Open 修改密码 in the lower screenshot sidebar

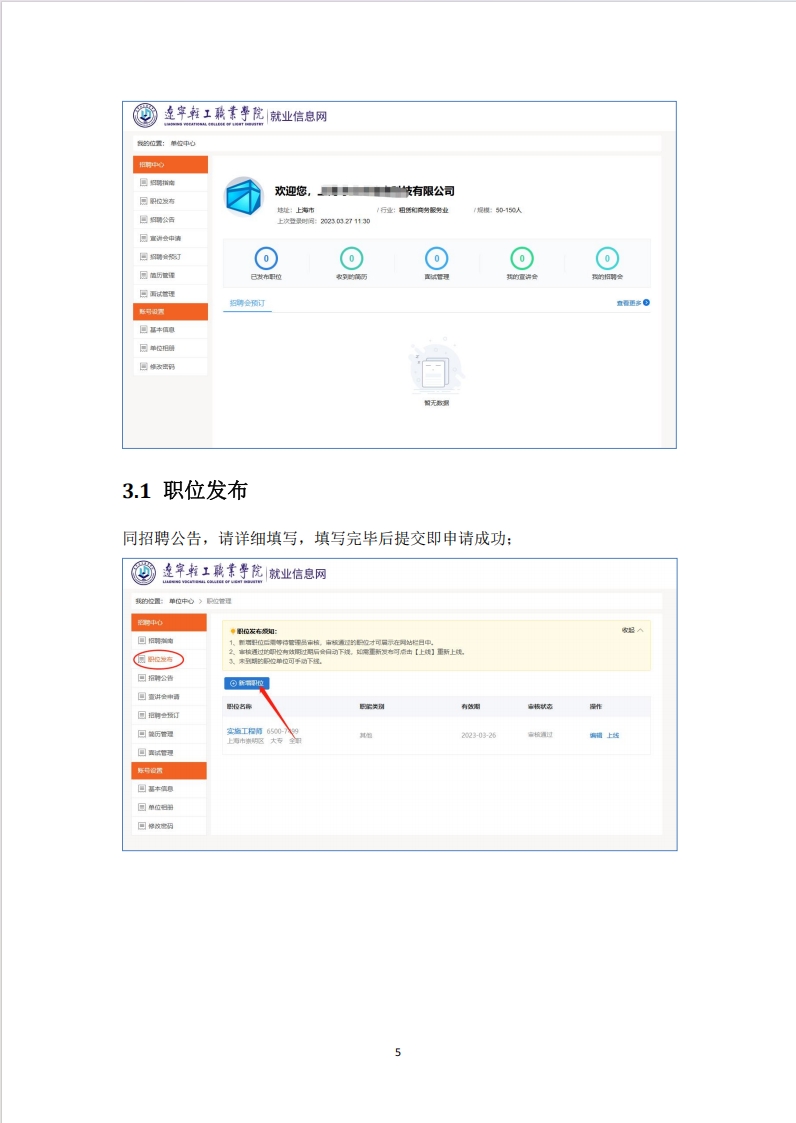[161, 826]
